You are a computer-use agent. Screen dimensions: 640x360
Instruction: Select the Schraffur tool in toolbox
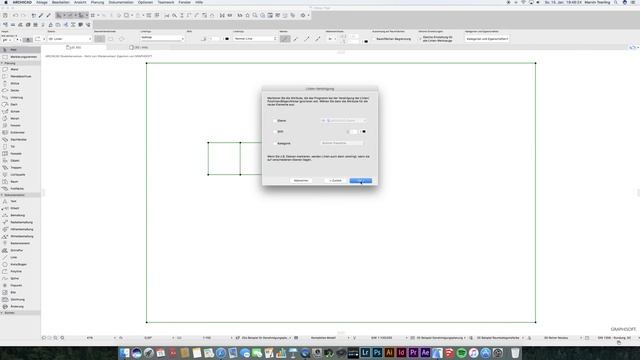(17, 250)
